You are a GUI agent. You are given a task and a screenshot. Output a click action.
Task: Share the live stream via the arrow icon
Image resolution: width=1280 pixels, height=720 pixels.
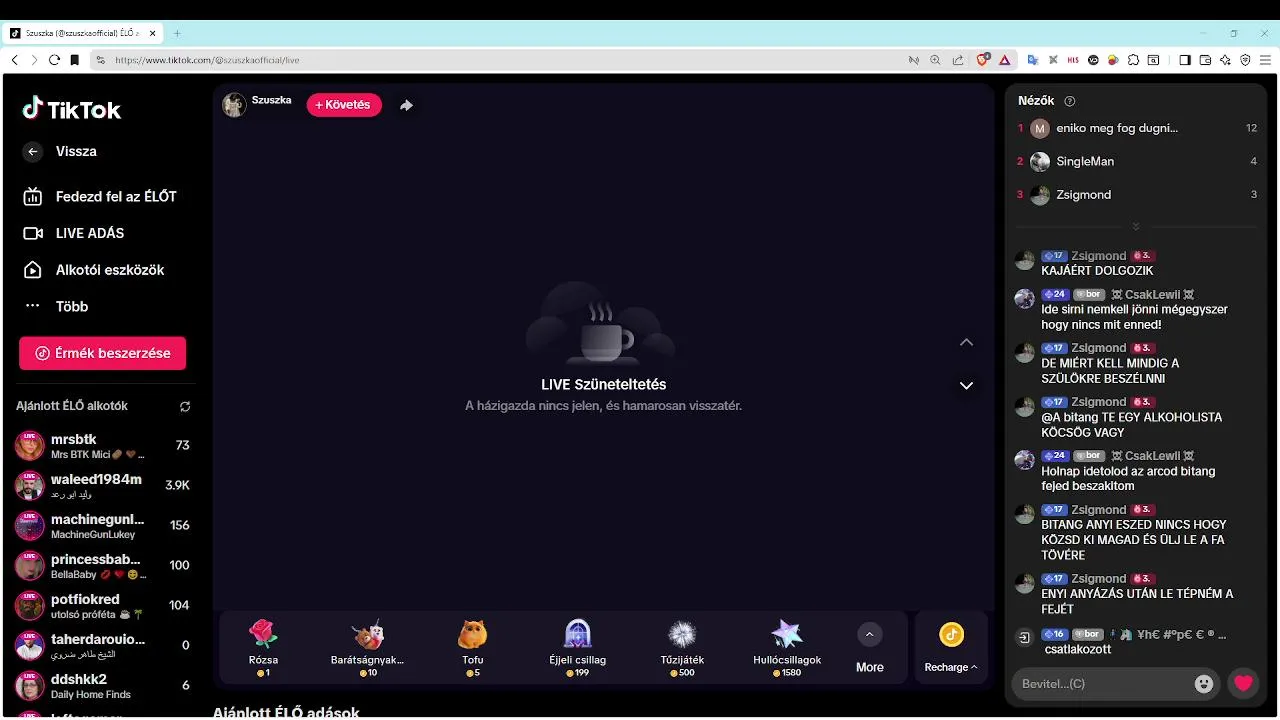click(406, 105)
